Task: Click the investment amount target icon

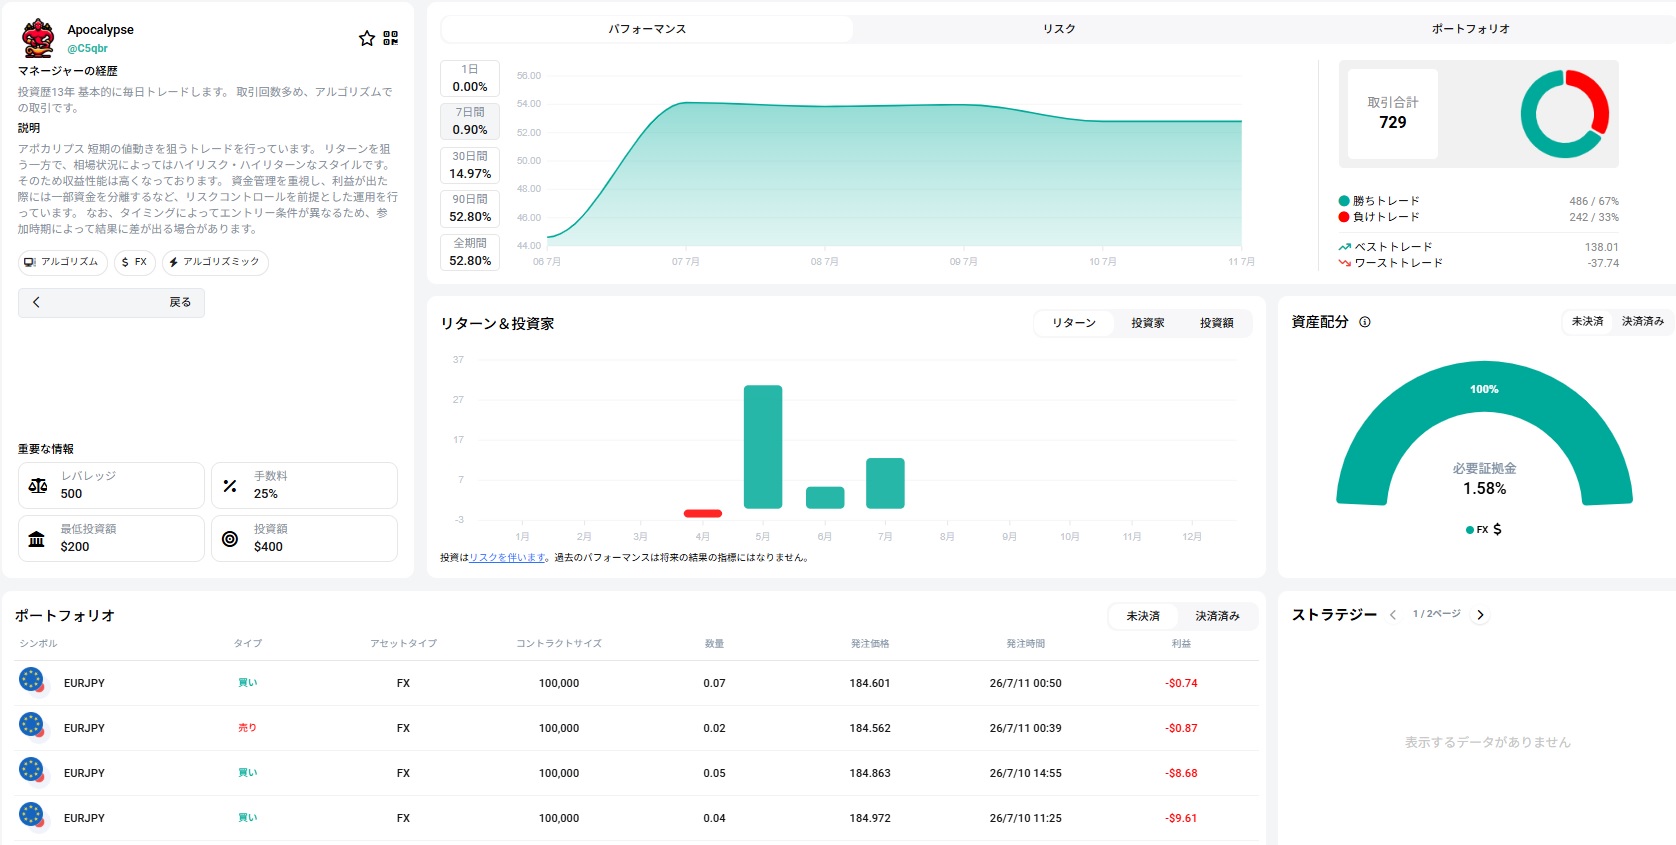Action: pyautogui.click(x=230, y=539)
